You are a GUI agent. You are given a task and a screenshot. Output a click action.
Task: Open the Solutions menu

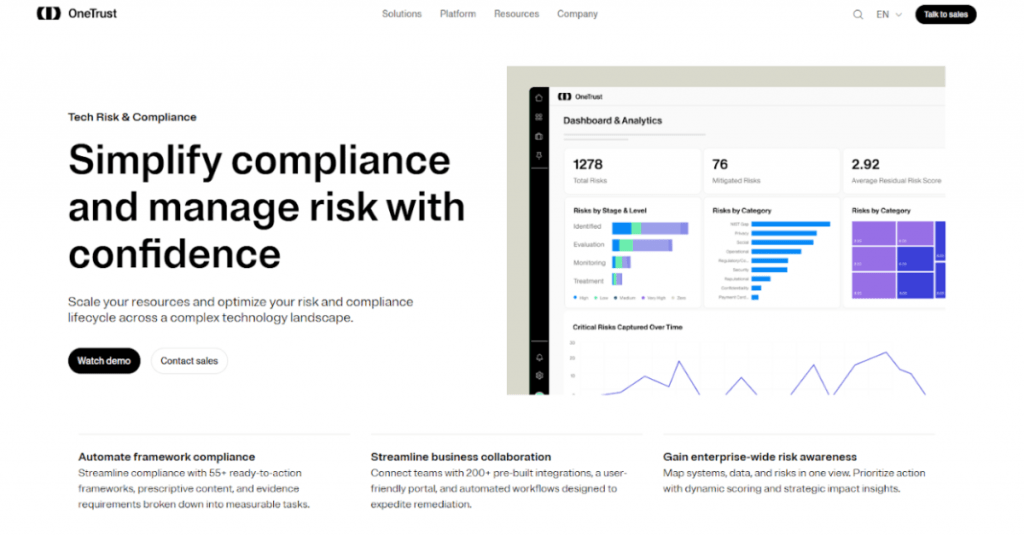click(x=402, y=14)
